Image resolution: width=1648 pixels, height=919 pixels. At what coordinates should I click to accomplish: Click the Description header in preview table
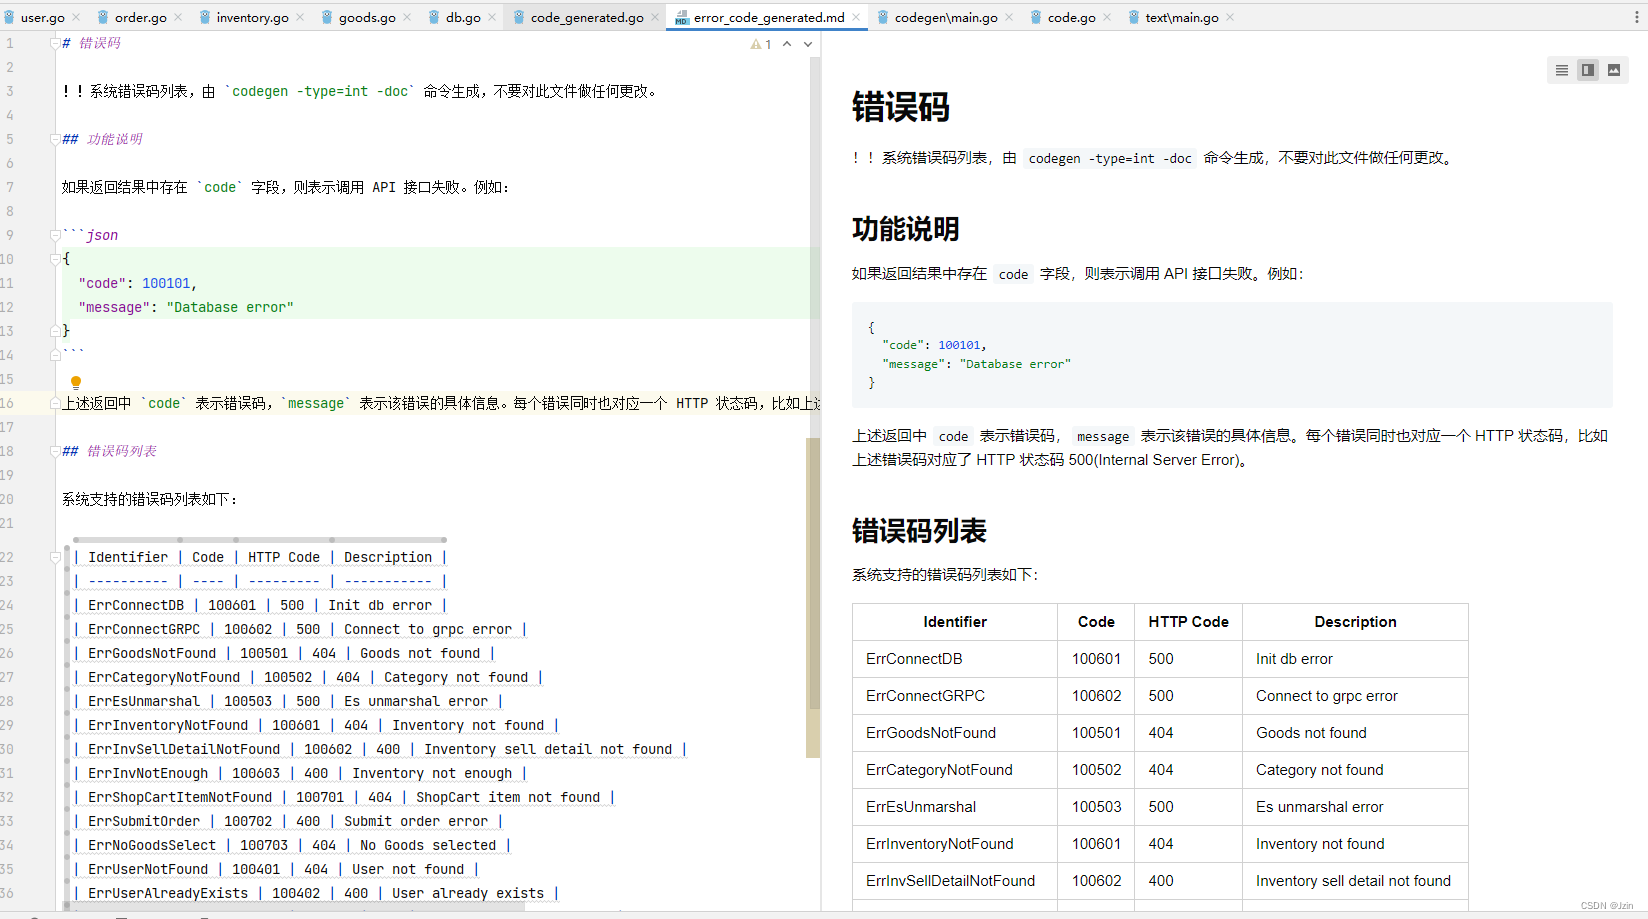(x=1355, y=622)
